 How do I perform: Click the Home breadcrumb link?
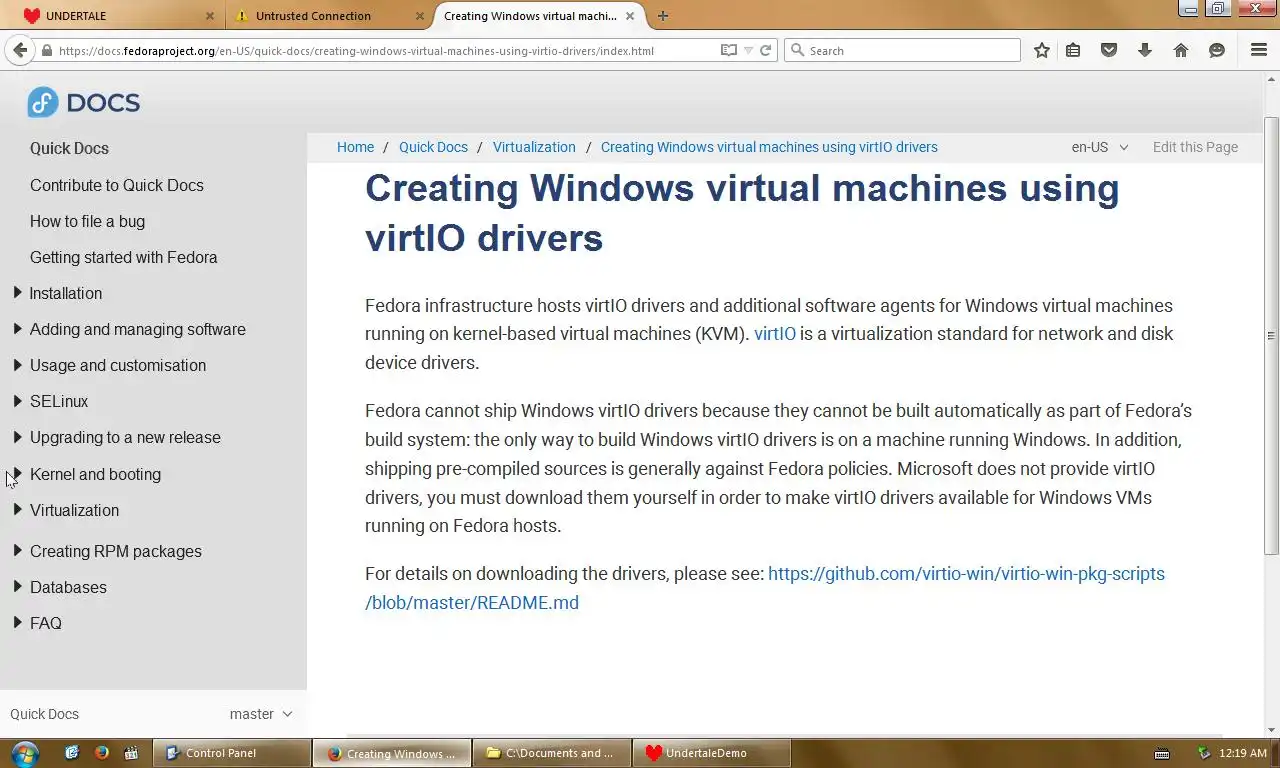coord(355,147)
